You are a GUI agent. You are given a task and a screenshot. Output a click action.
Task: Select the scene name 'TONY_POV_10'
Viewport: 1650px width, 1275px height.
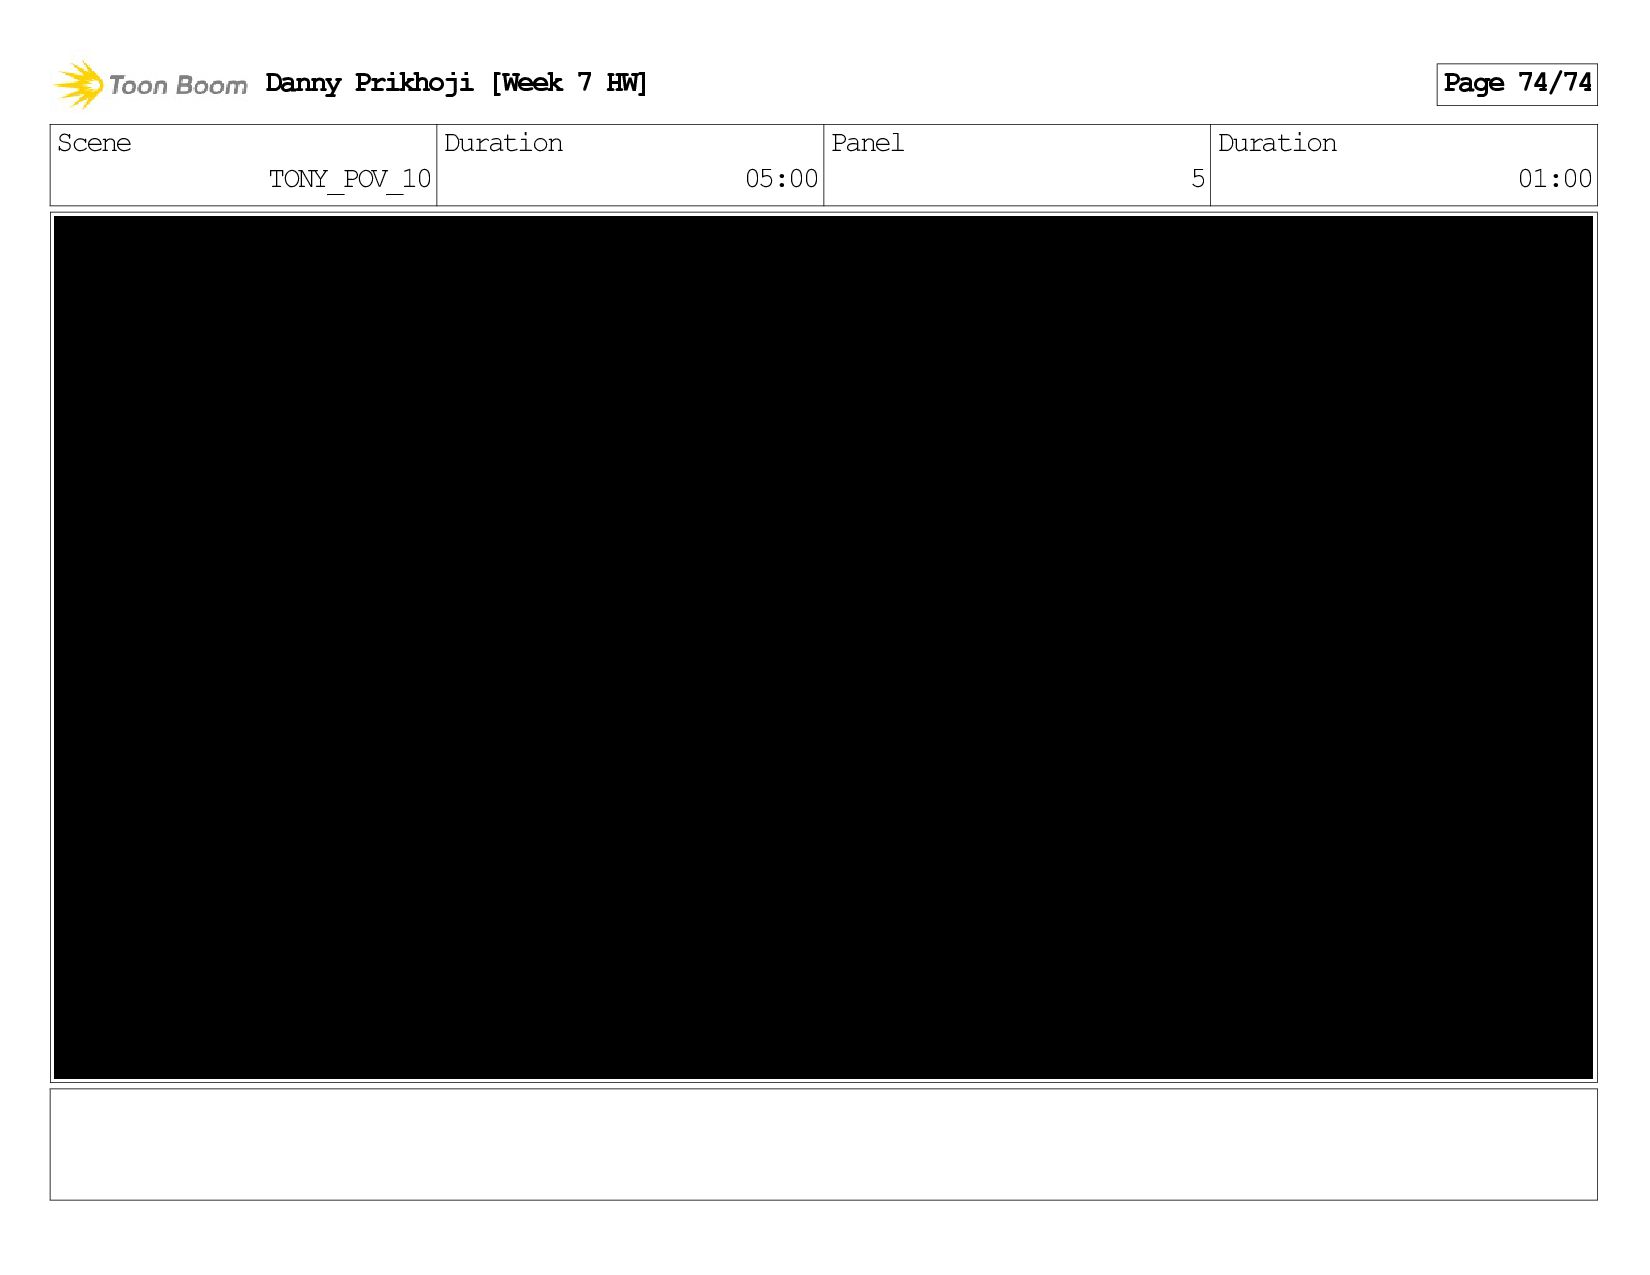tap(350, 179)
